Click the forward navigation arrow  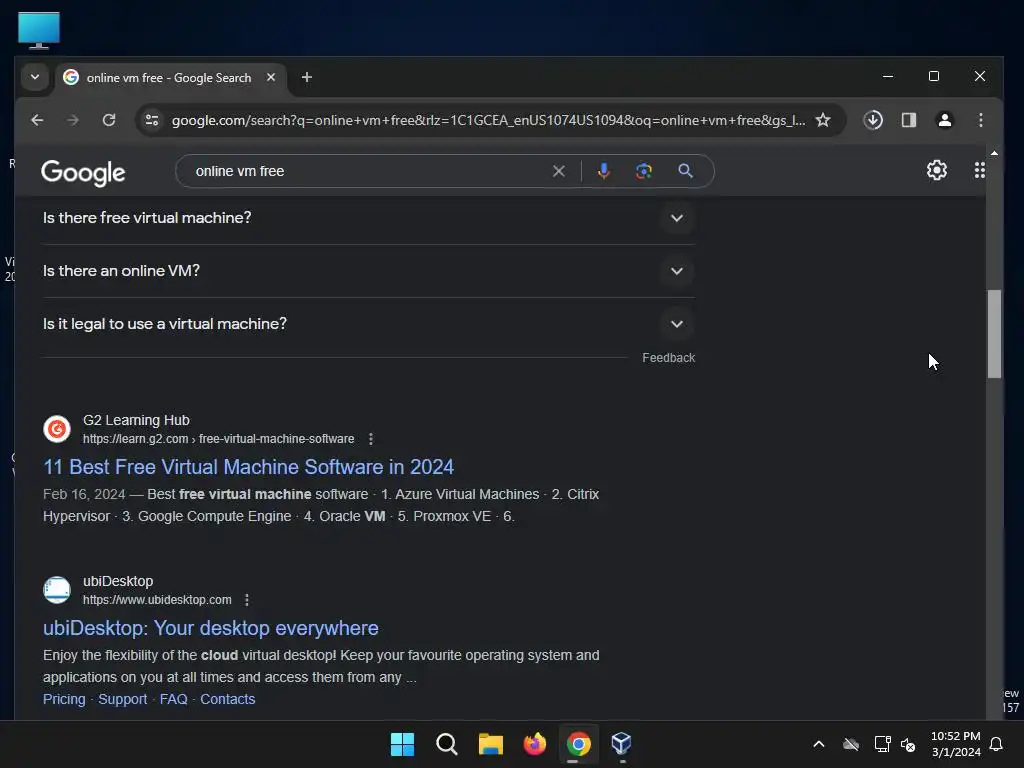(x=73, y=120)
